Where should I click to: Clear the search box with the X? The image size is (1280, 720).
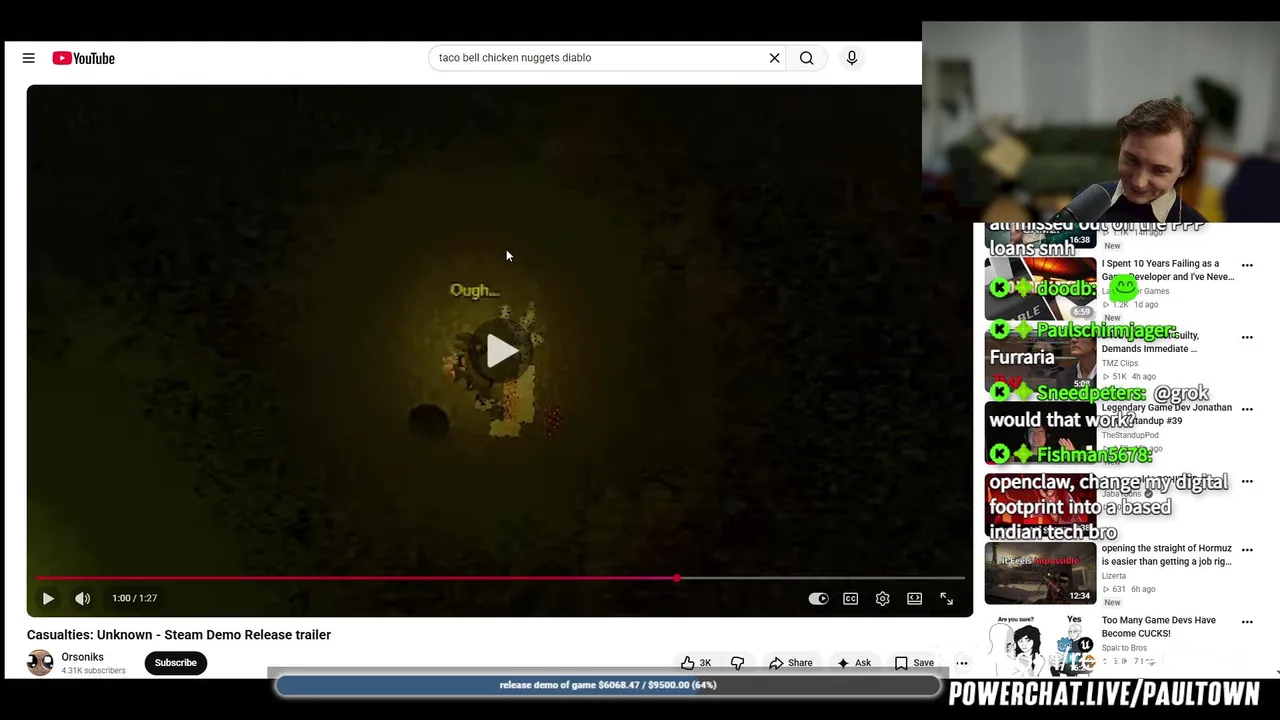pyautogui.click(x=774, y=58)
